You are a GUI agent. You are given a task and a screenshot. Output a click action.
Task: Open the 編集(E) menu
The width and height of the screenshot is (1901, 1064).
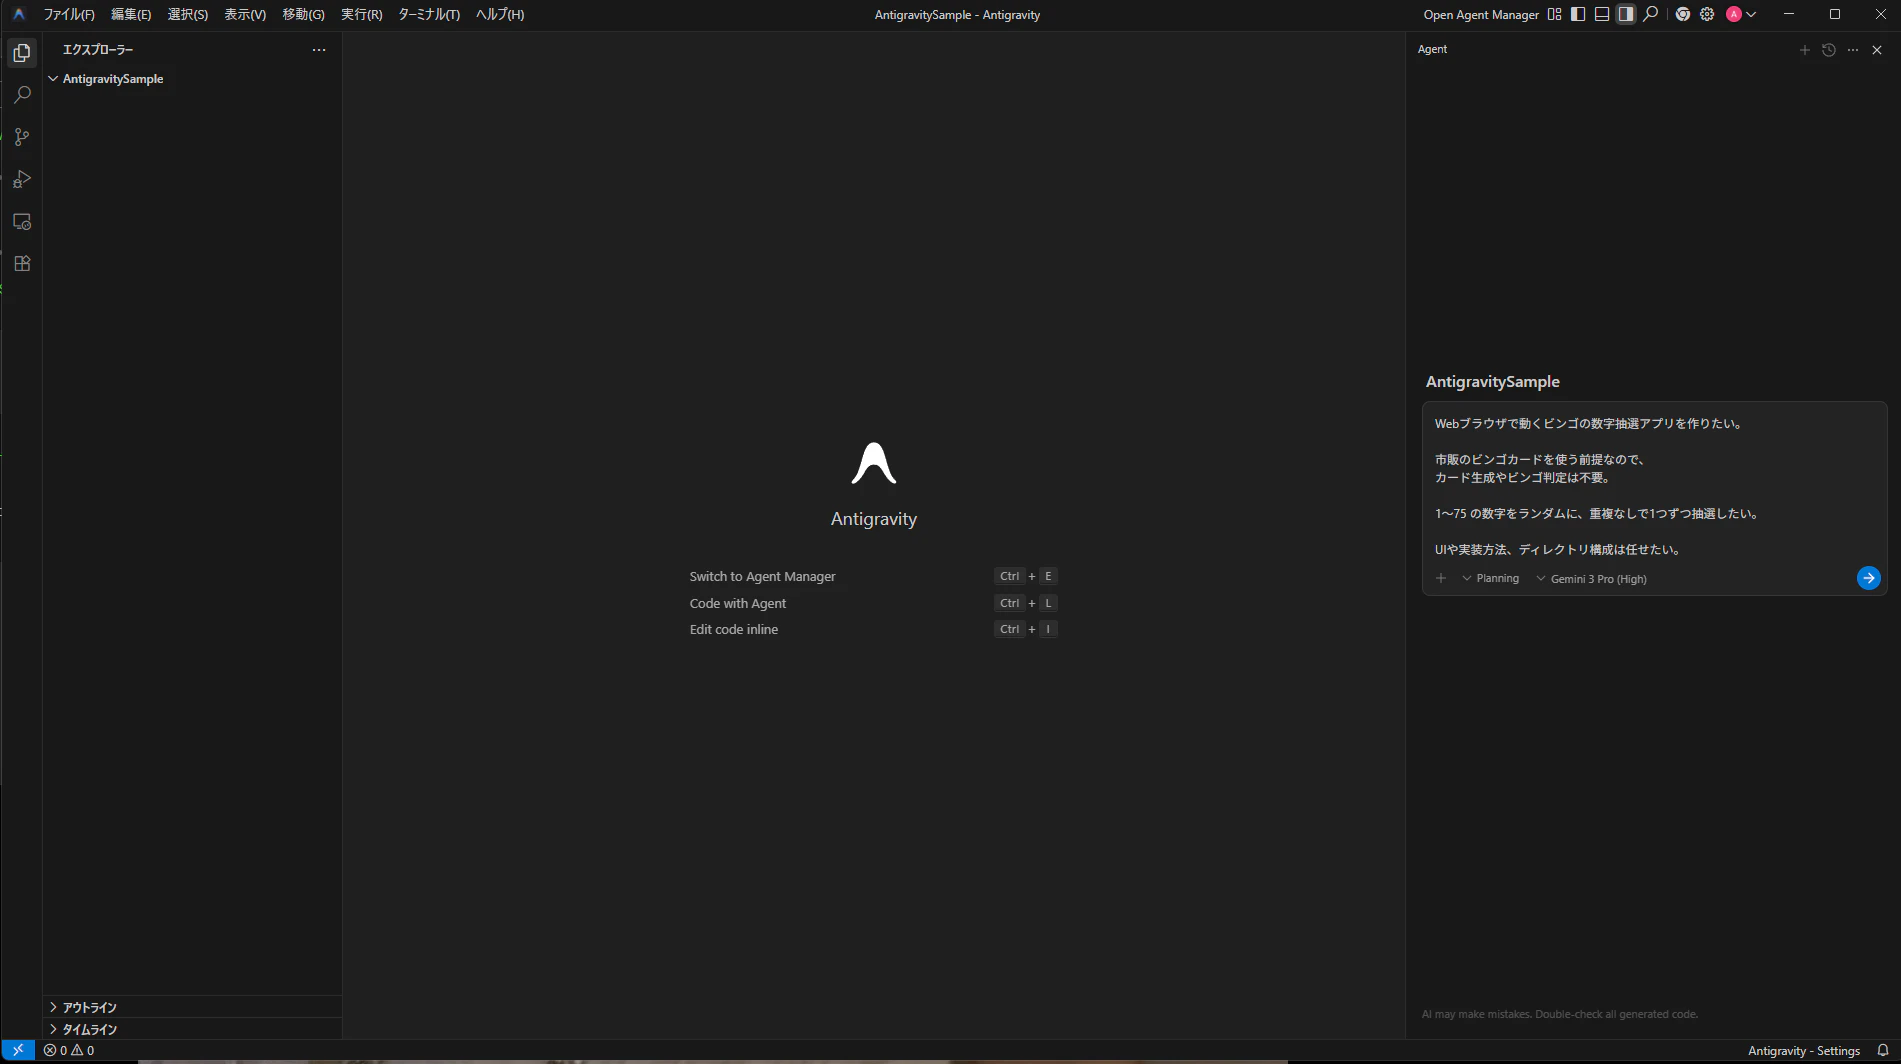click(131, 14)
